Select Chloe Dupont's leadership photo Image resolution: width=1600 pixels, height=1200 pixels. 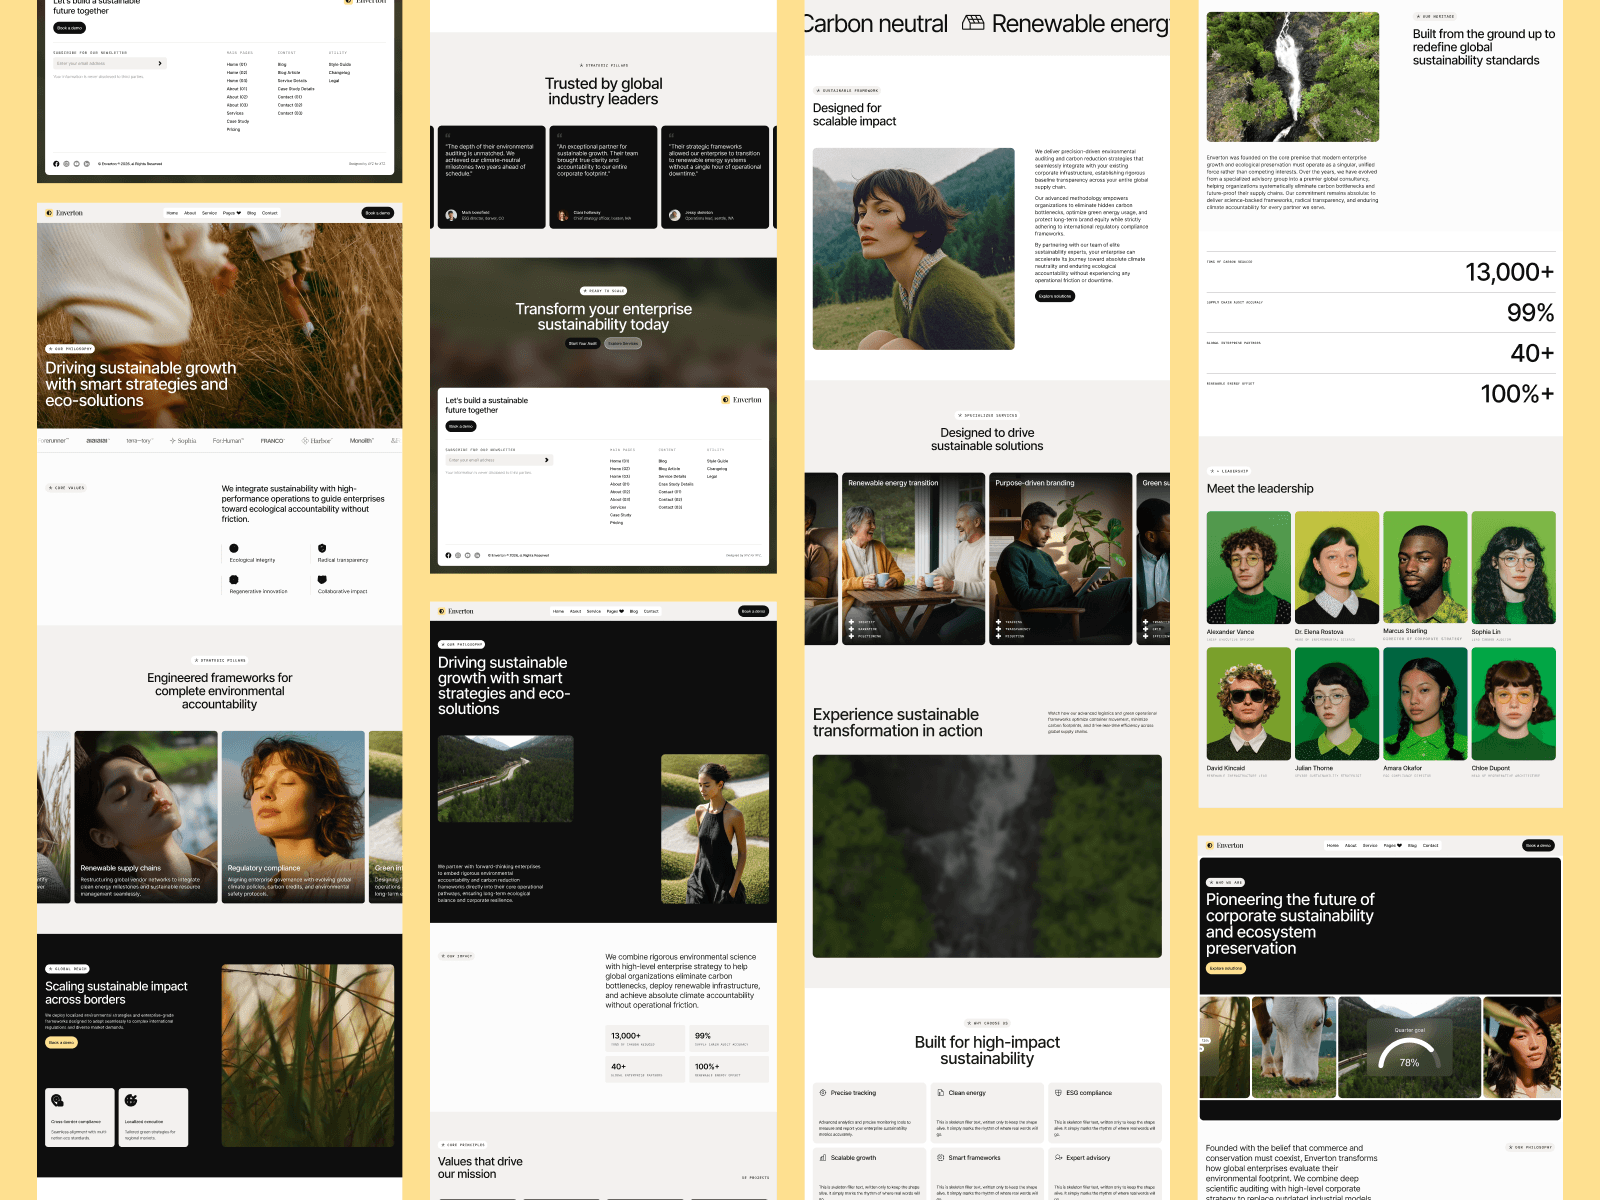pyautogui.click(x=1513, y=704)
